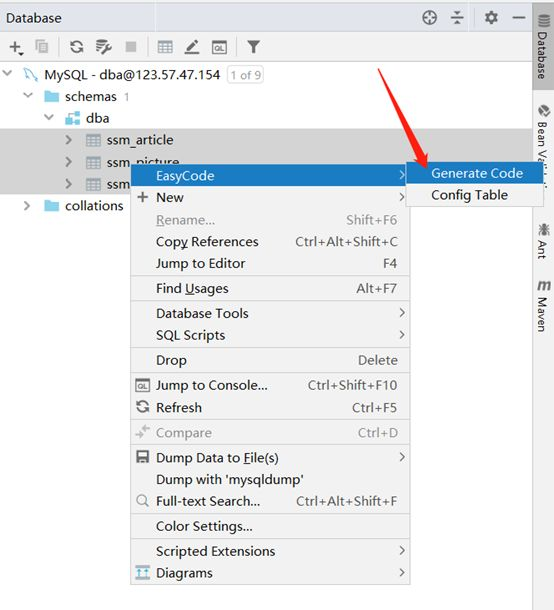Open the Bean Validation side tab

point(543,136)
